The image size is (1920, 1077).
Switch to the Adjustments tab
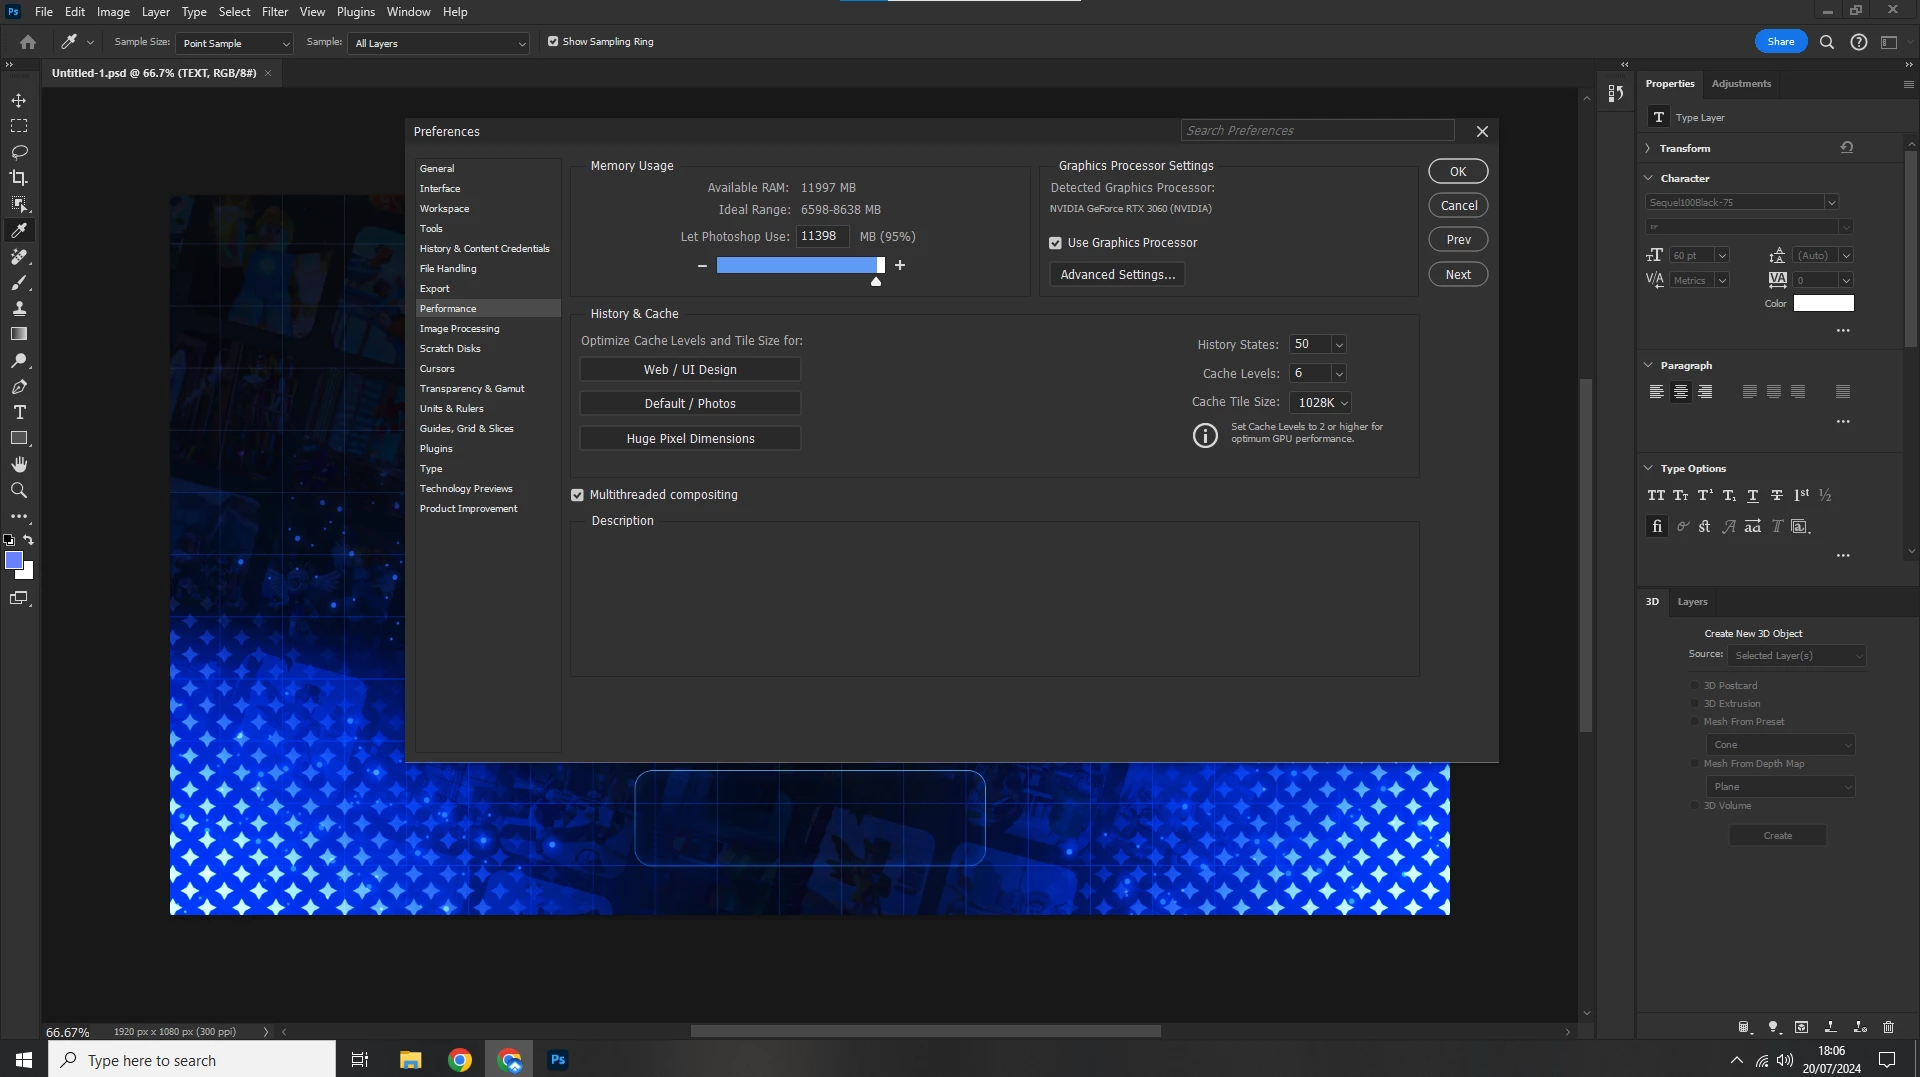pos(1741,84)
